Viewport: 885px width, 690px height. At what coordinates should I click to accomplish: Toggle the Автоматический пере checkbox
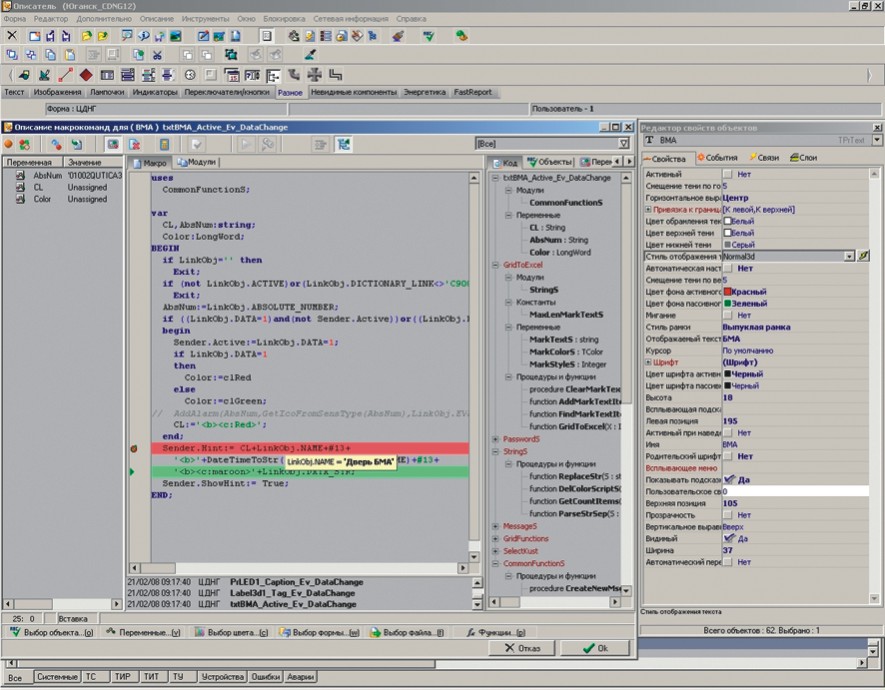click(x=728, y=562)
